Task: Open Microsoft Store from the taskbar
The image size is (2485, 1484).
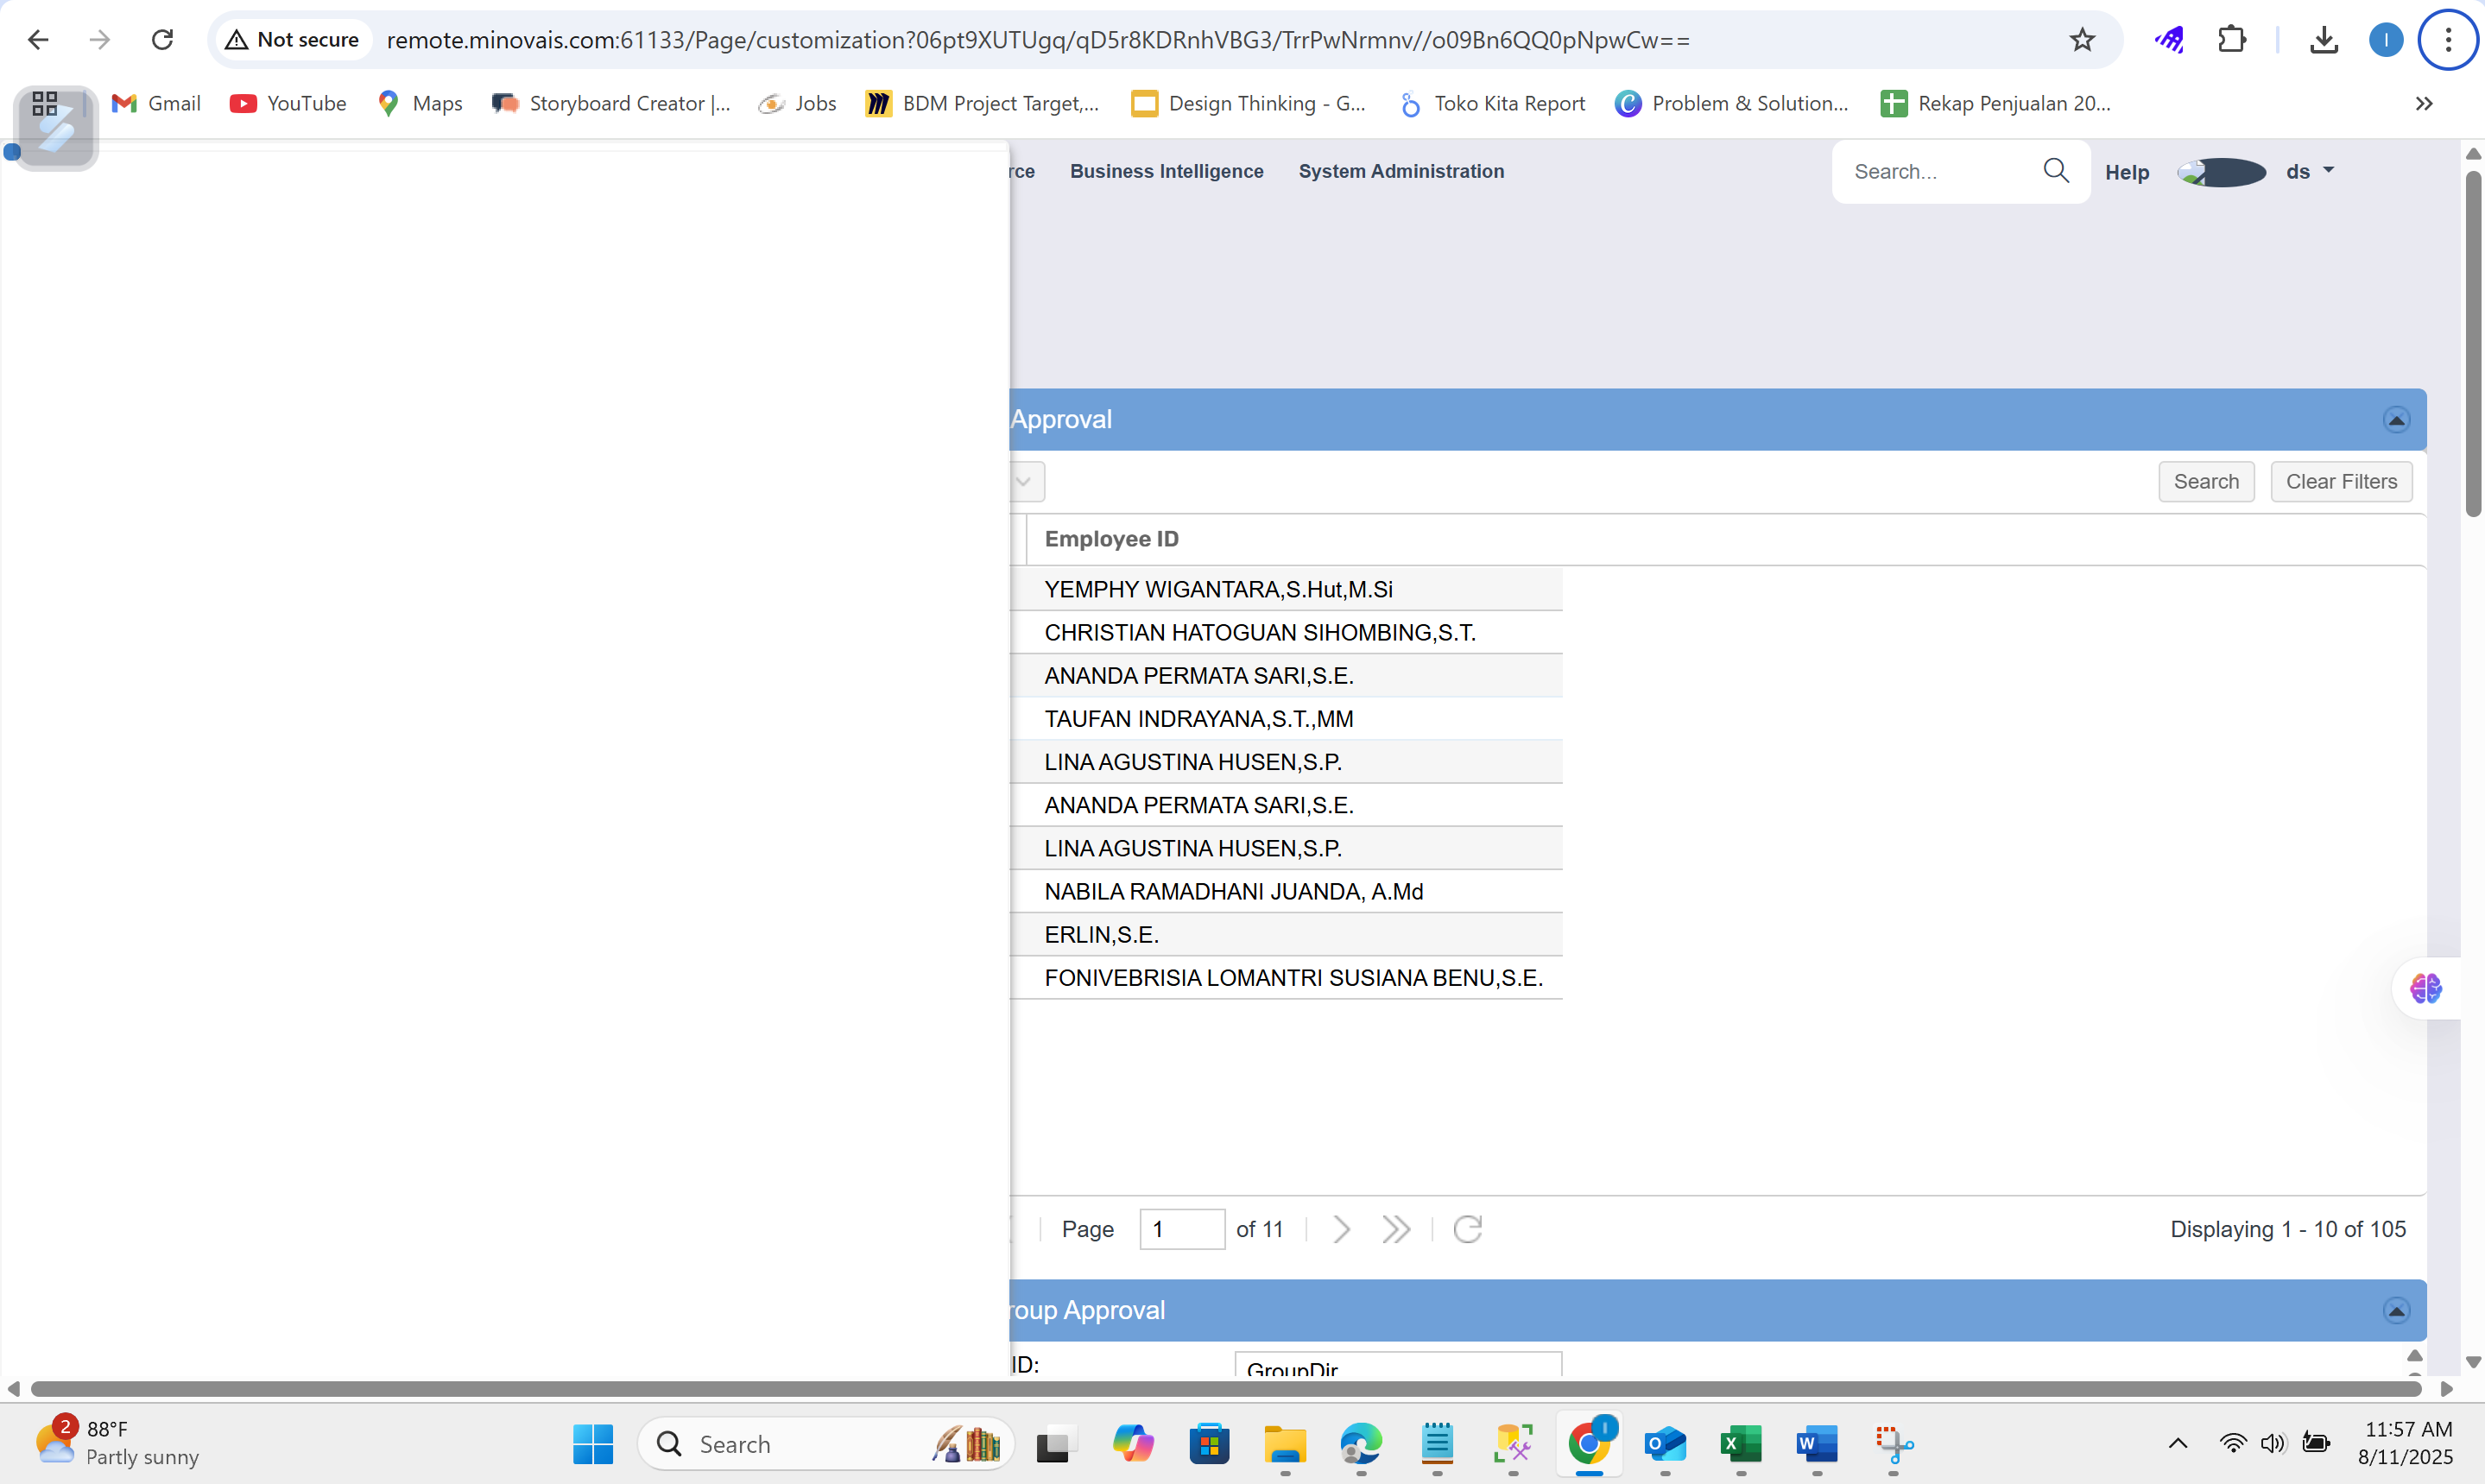Action: [x=1209, y=1444]
